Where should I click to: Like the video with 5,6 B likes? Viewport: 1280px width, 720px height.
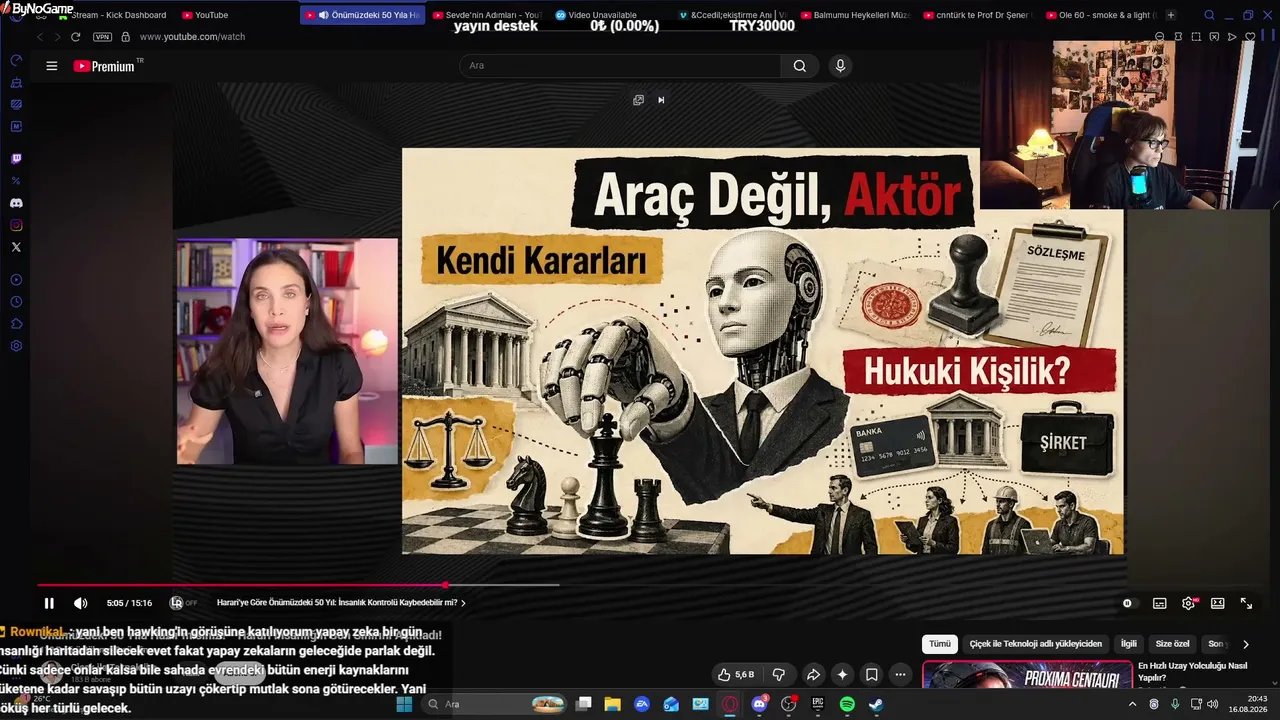pos(737,675)
